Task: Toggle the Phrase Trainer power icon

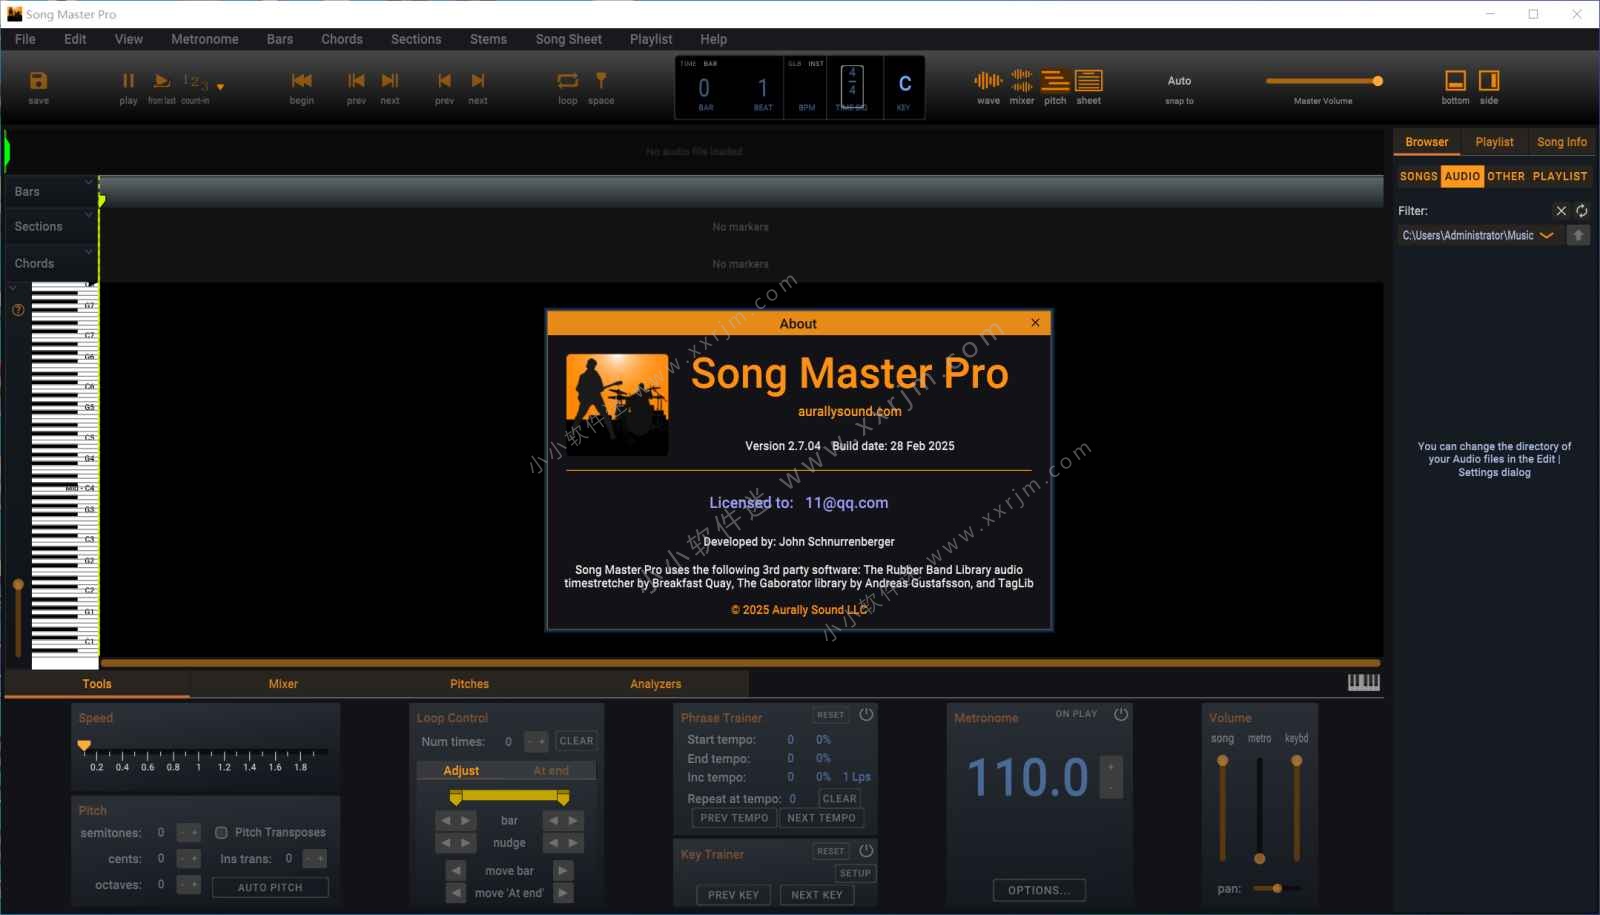Action: pos(866,714)
